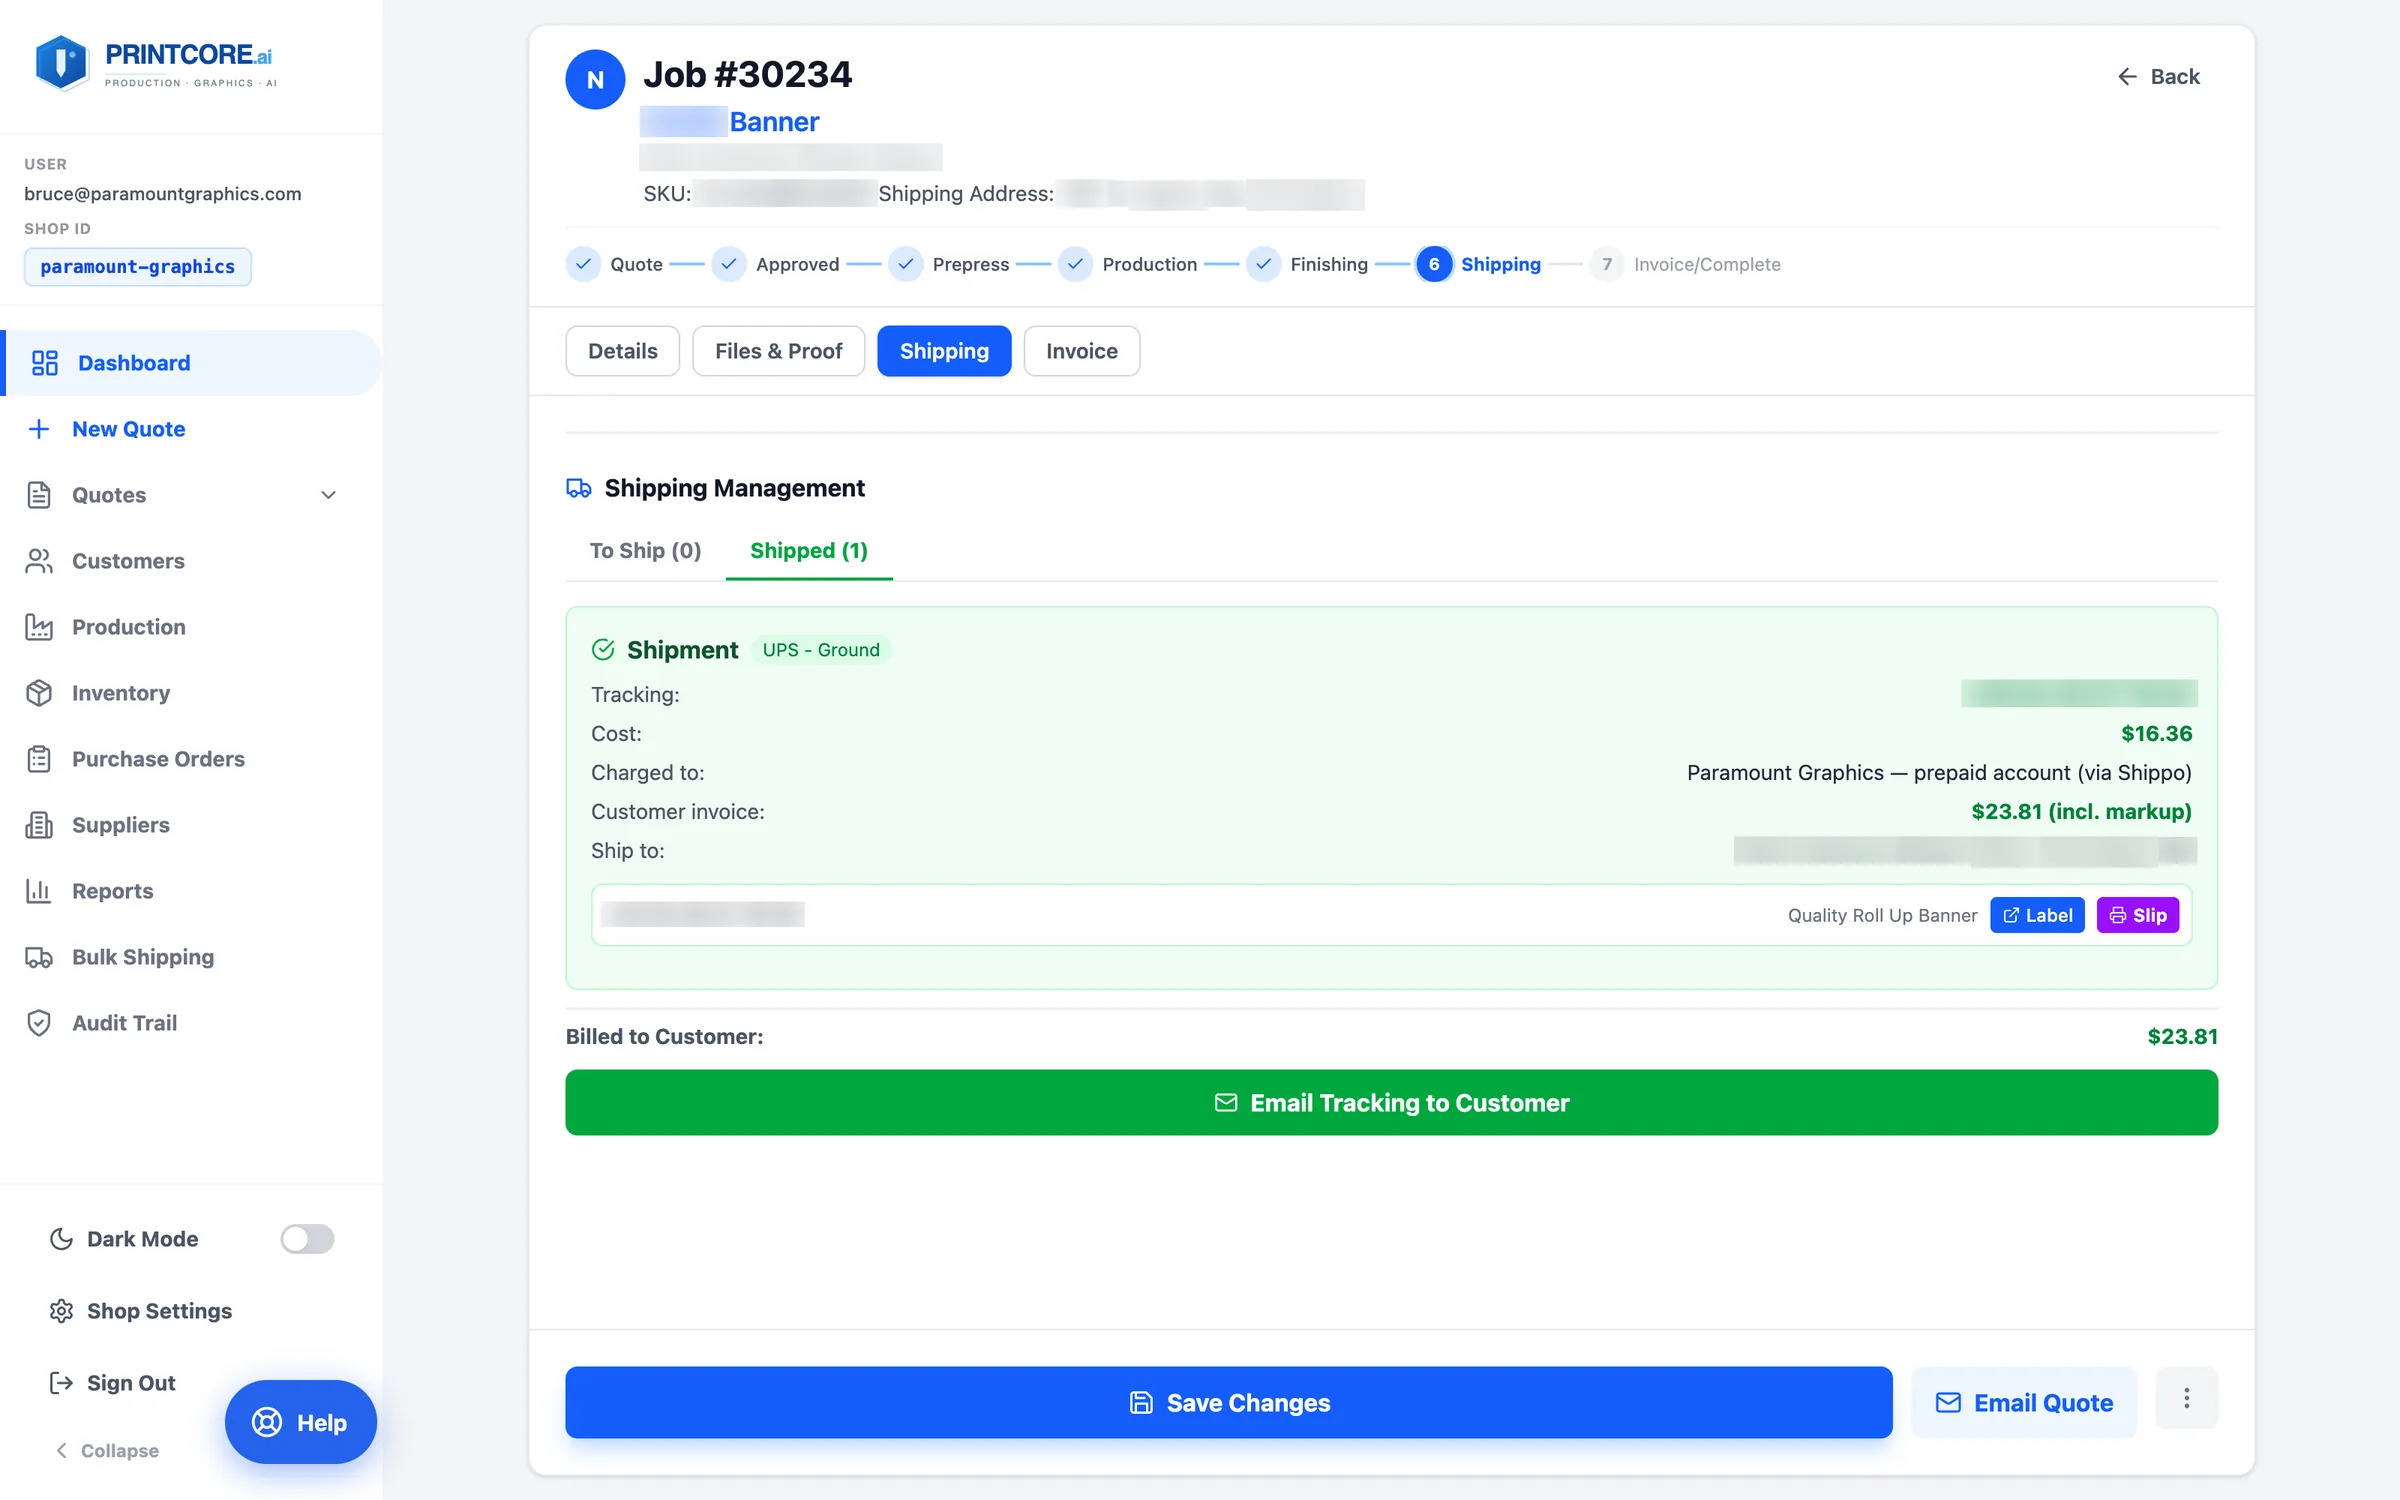Image resolution: width=2400 pixels, height=1500 pixels.
Task: Click the Shipping Management truck icon
Action: coord(578,488)
